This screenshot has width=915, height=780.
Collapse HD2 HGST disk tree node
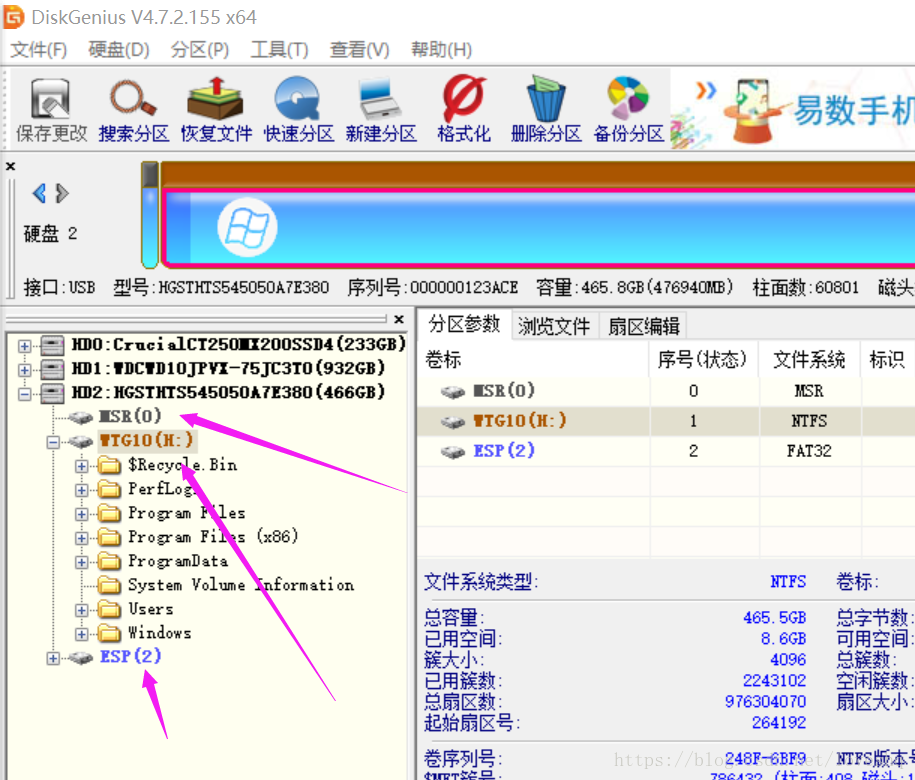click(25, 394)
